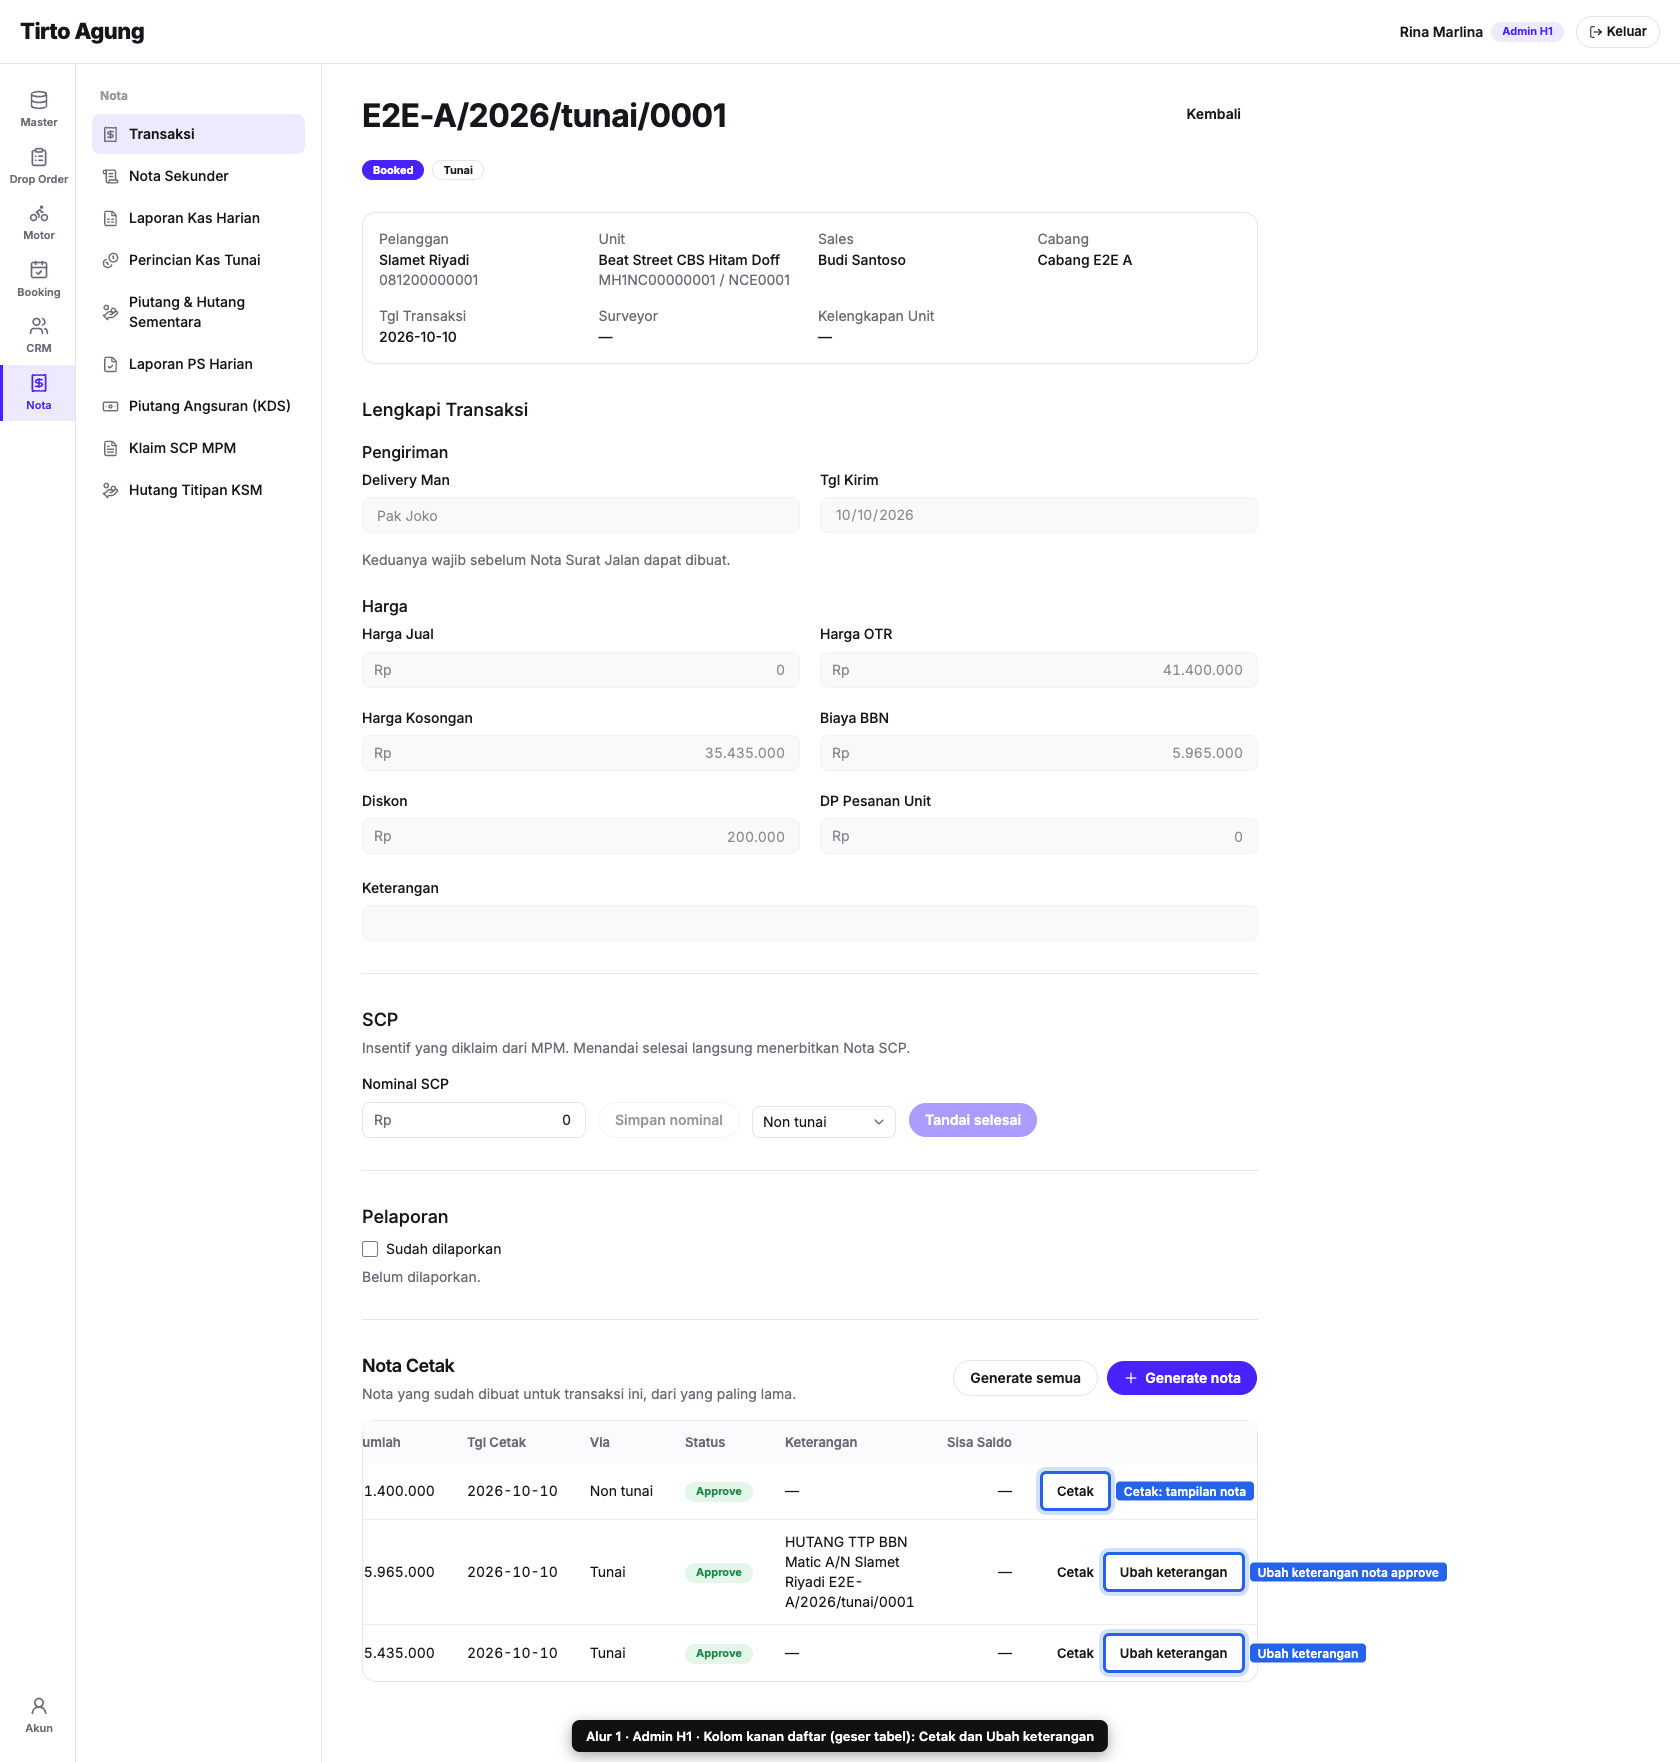Click the Tgl Kirim date field
Image resolution: width=1680 pixels, height=1762 pixels.
pyautogui.click(x=1038, y=515)
